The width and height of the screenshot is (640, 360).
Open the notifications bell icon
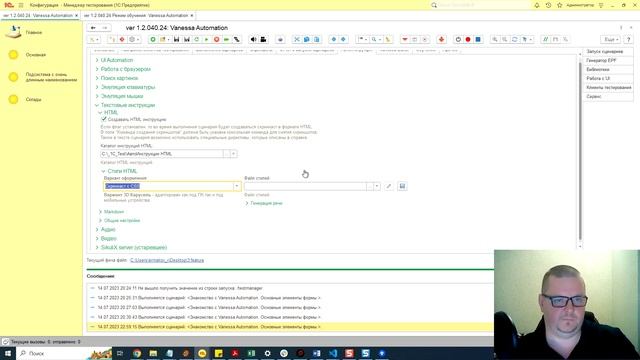pos(537,5)
